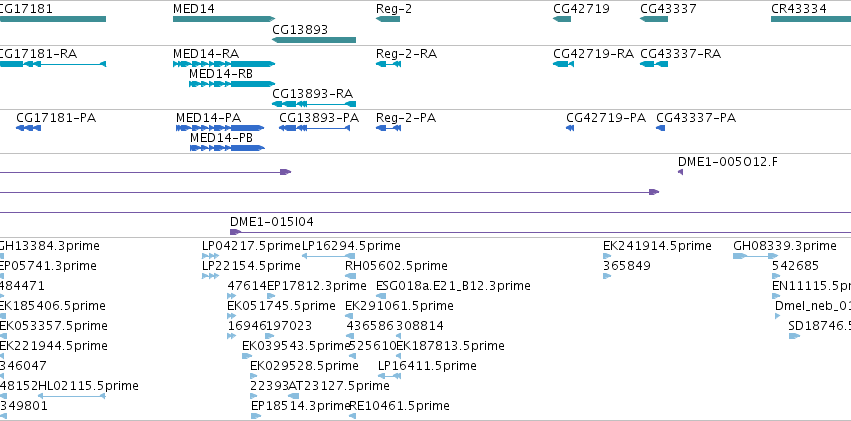Select transcript MED14-RB

pos(232,84)
